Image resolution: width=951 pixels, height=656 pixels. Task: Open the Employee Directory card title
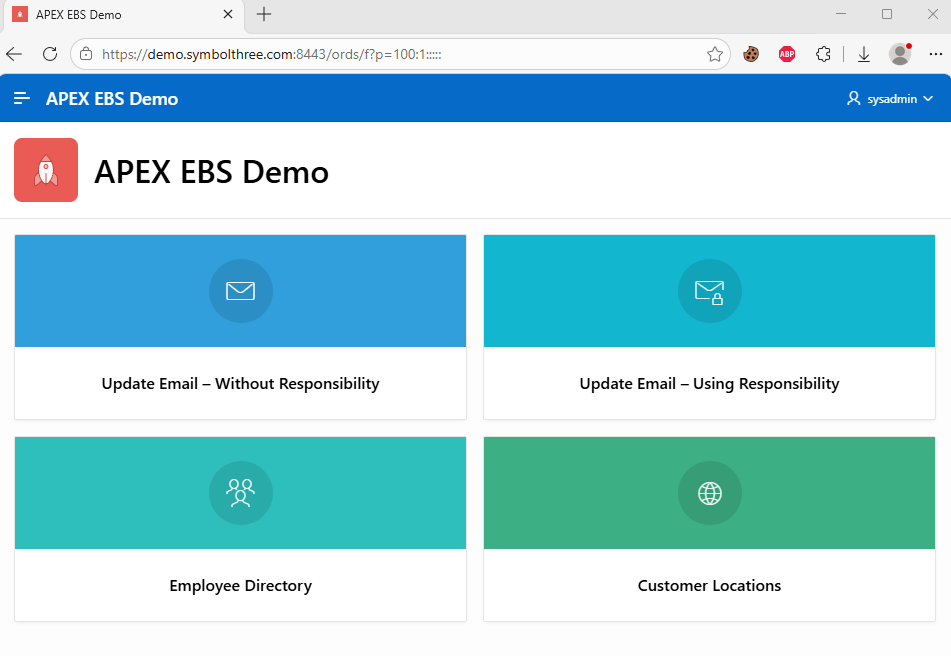pyautogui.click(x=241, y=586)
